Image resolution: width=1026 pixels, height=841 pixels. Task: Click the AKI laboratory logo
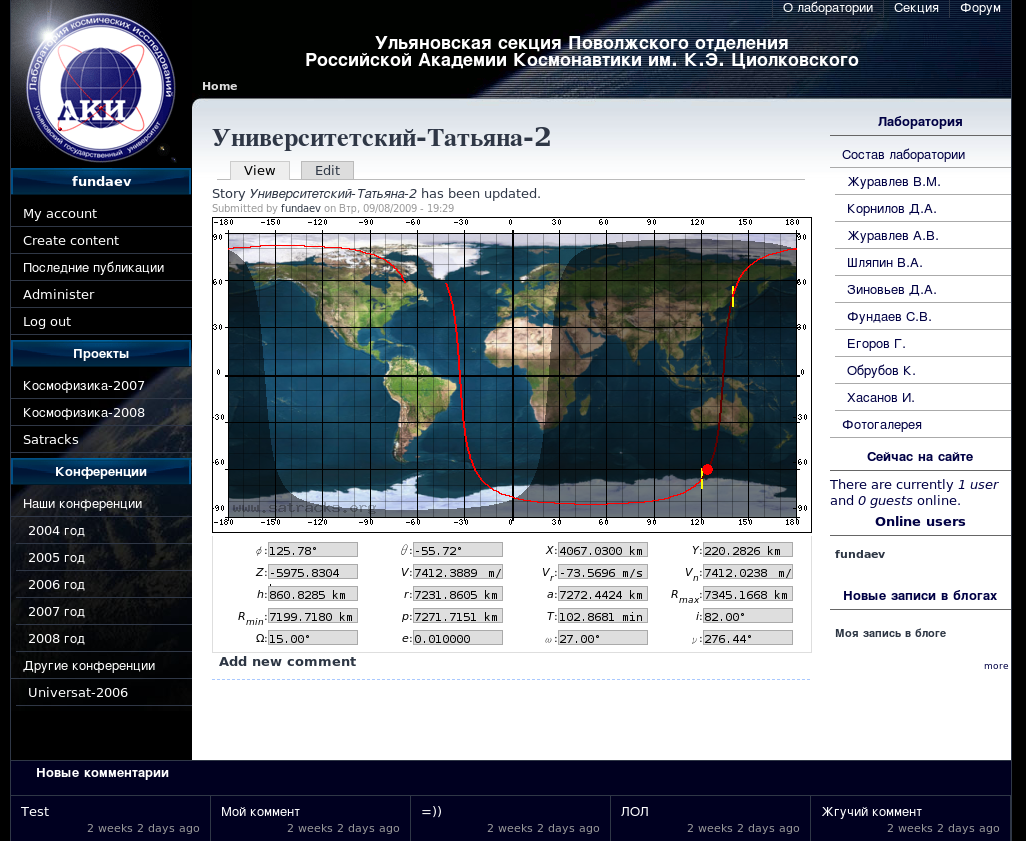tap(100, 88)
